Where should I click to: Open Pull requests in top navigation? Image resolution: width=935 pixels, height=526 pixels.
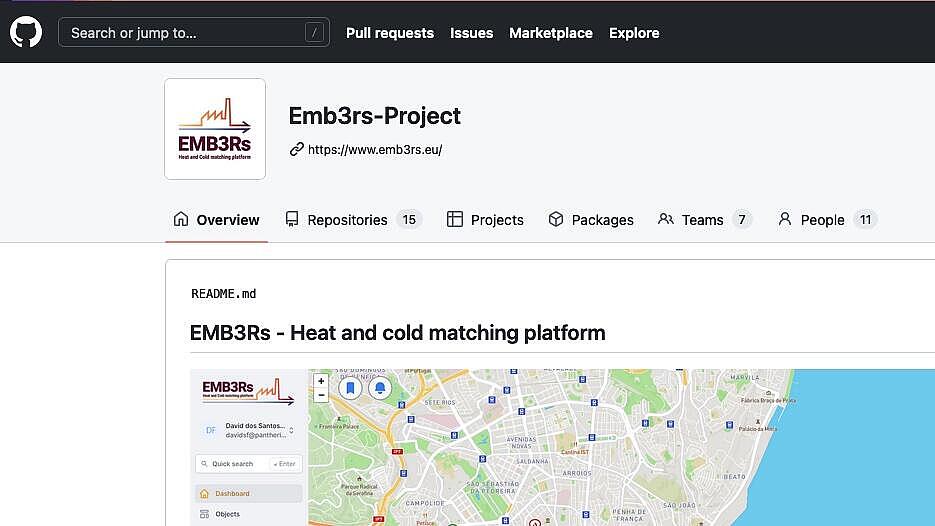[x=390, y=33]
